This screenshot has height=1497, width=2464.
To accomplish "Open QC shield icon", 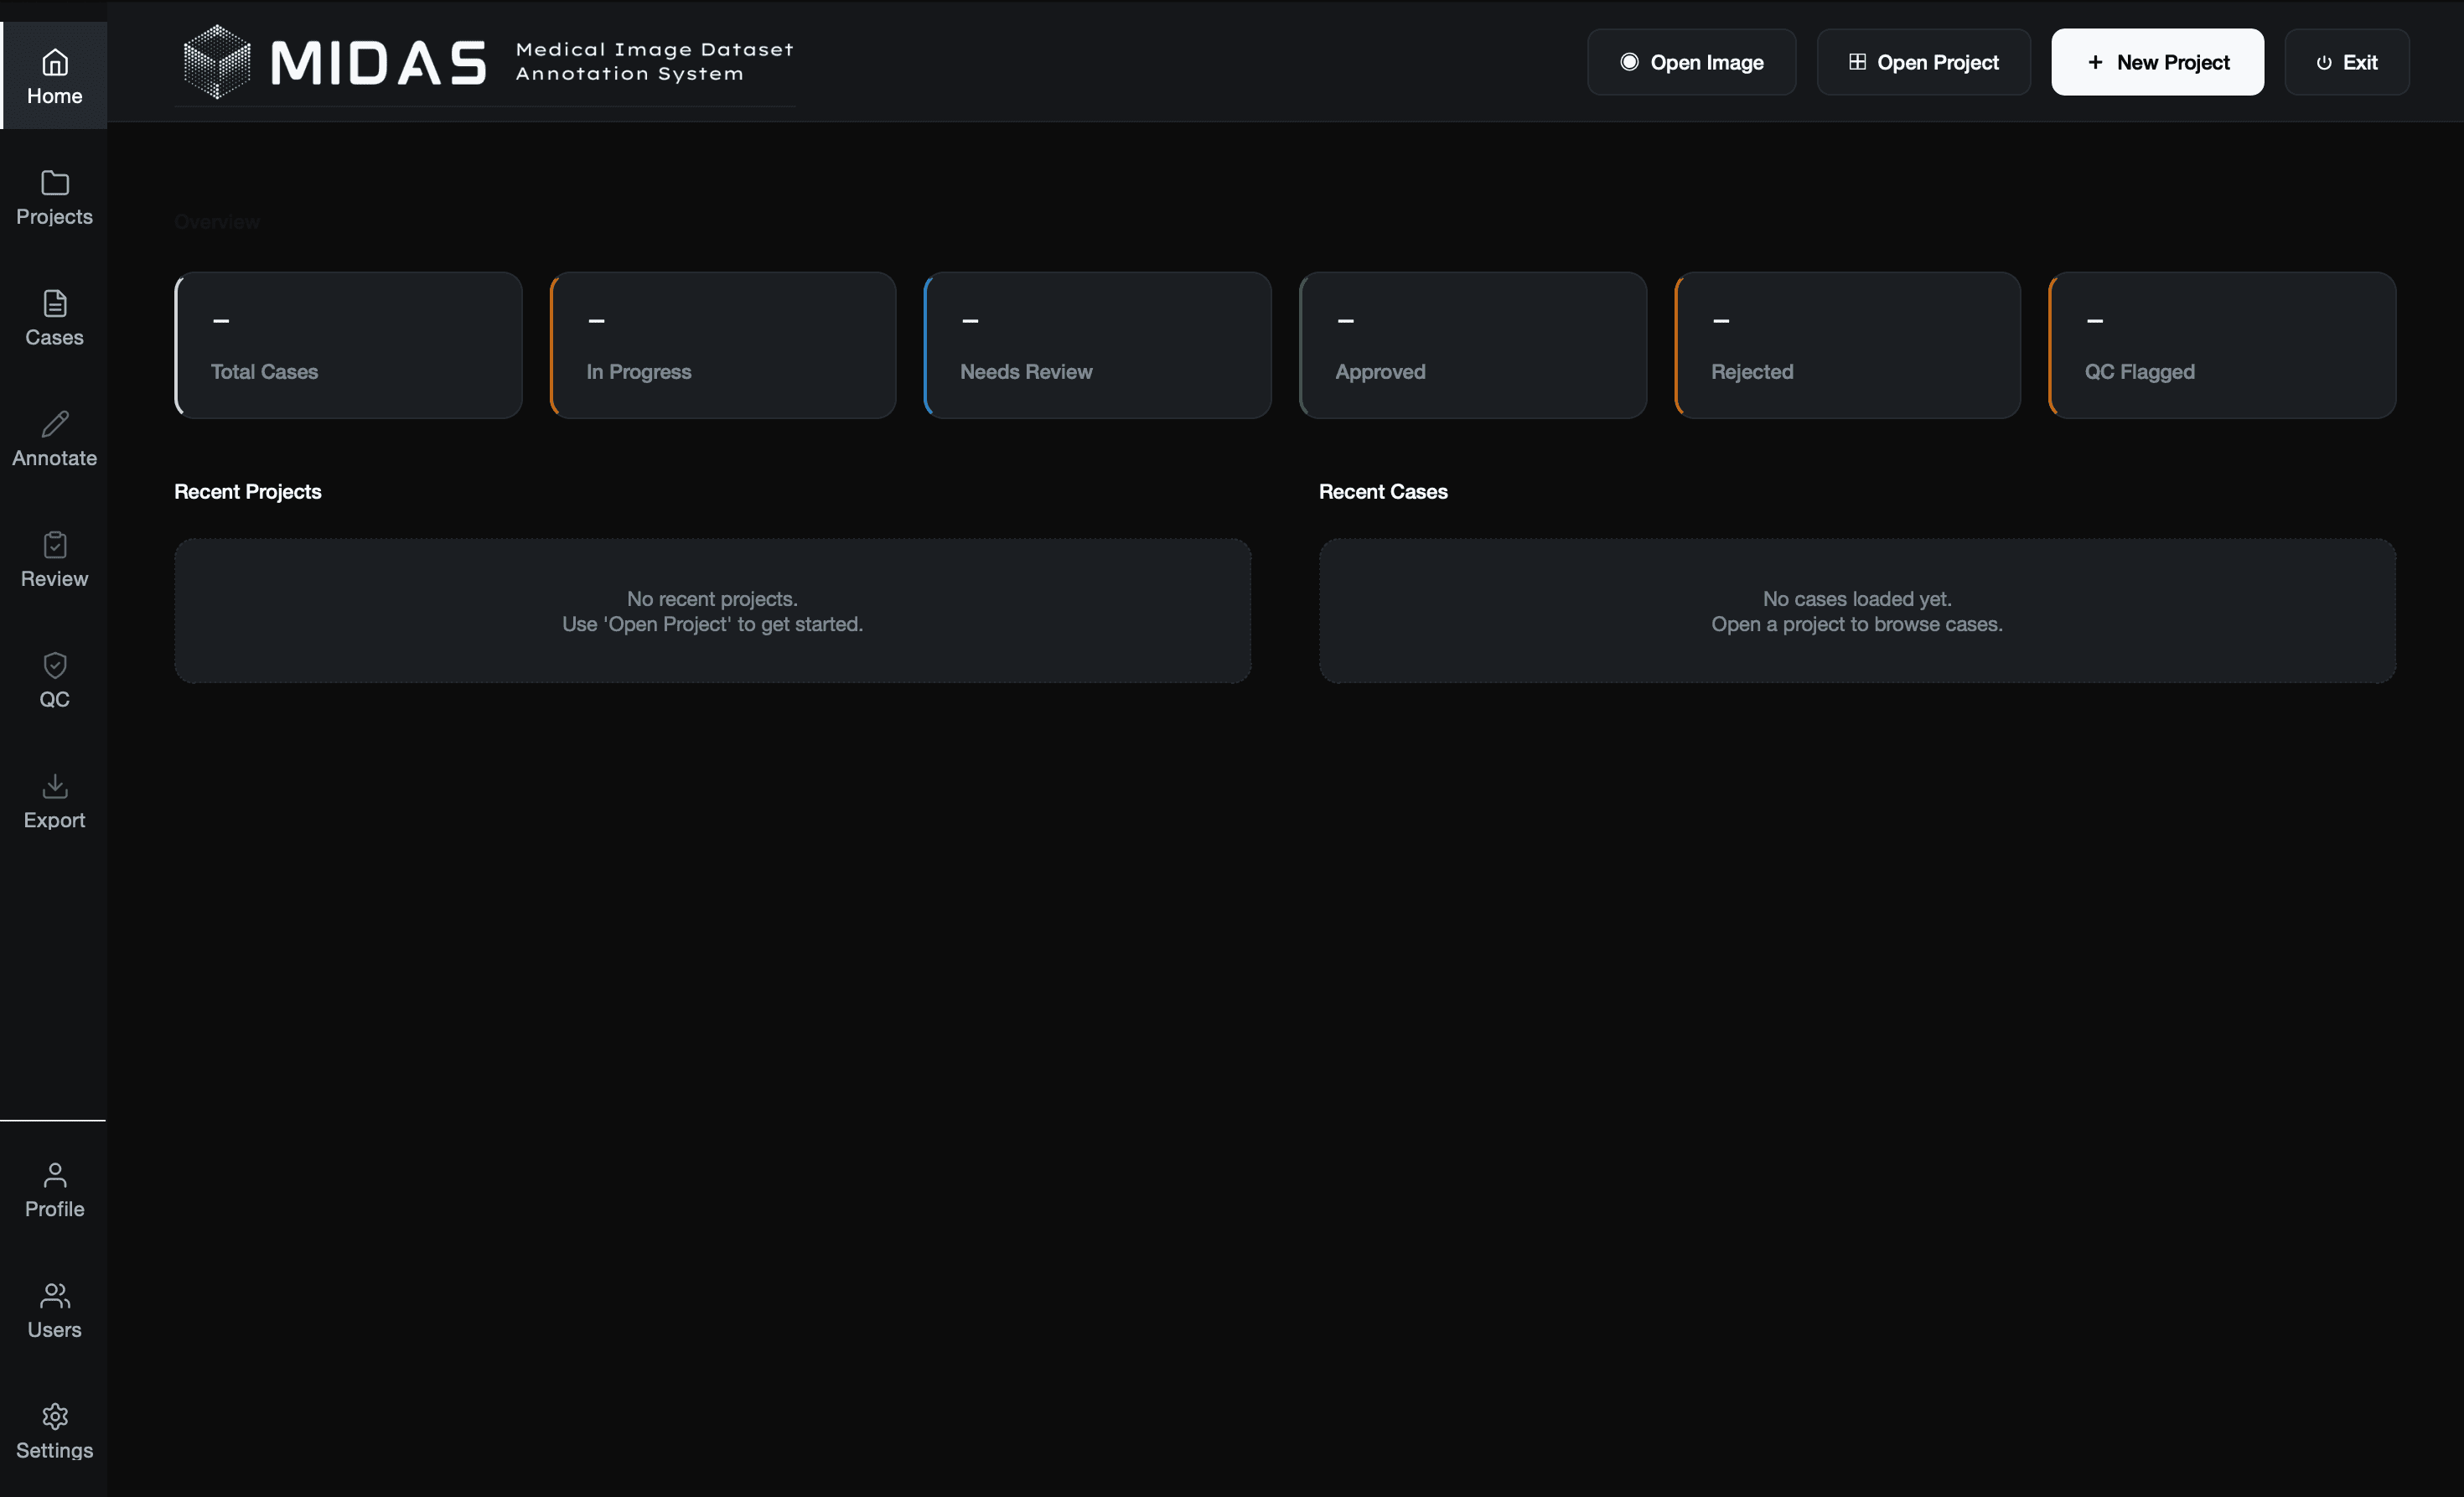I will click(54, 666).
